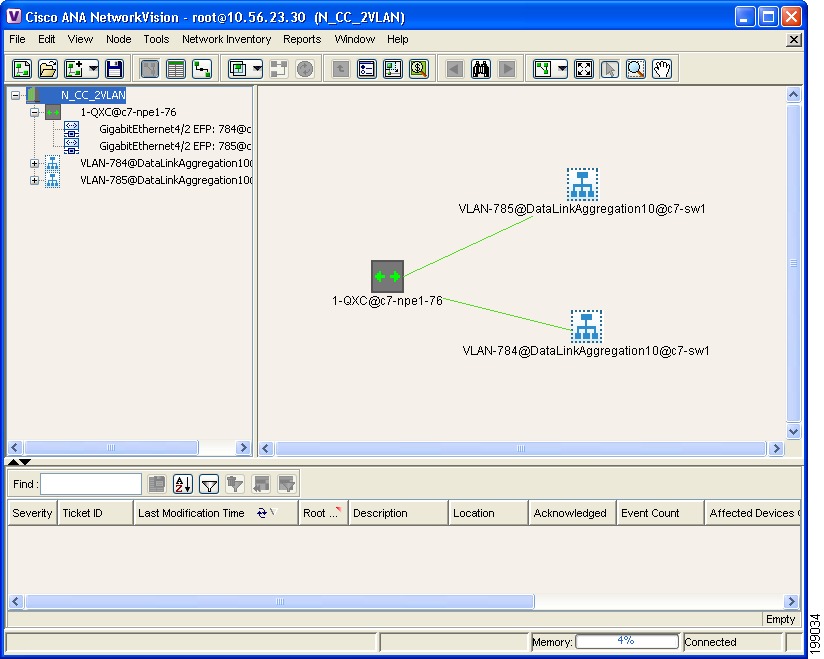Click the Acknowledged column header
The width and height of the screenshot is (824, 659).
(572, 513)
